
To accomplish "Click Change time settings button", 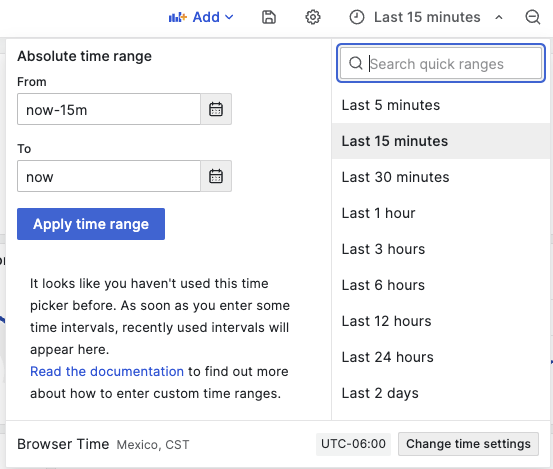I will click(468, 444).
